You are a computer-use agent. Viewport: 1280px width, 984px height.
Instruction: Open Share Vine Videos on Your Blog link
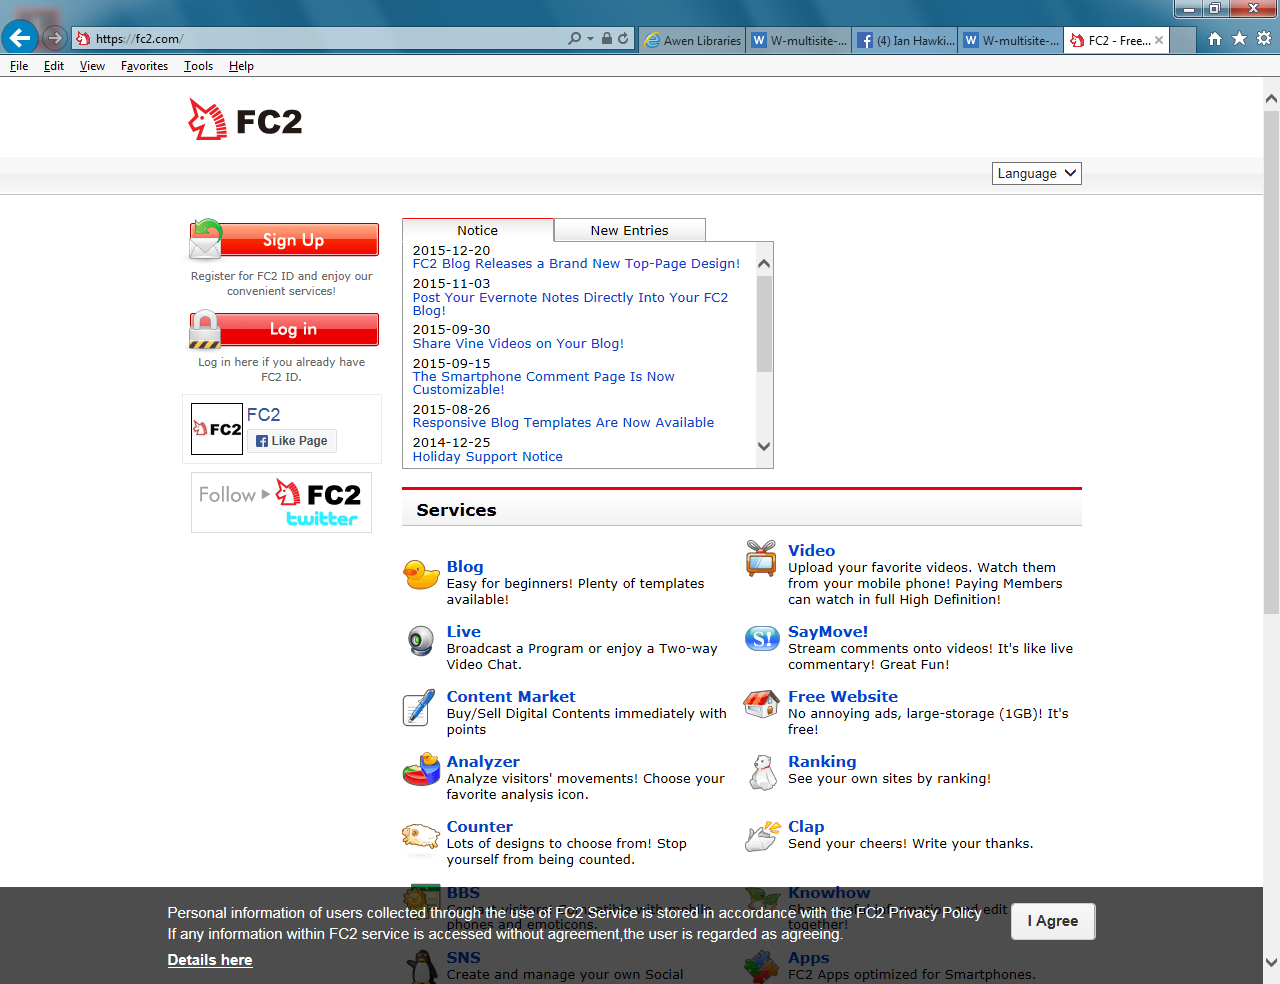coord(518,343)
